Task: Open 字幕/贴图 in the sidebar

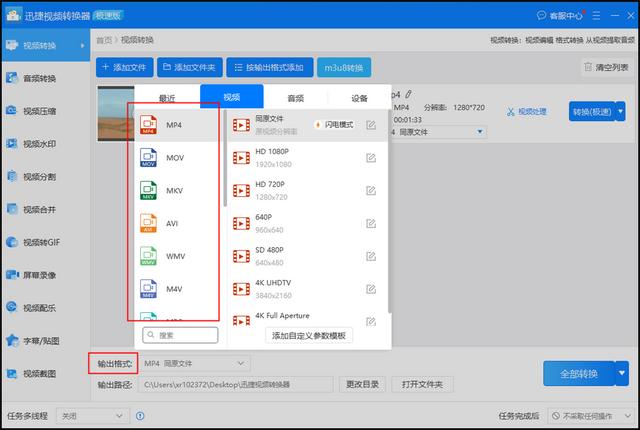Action: coord(45,341)
